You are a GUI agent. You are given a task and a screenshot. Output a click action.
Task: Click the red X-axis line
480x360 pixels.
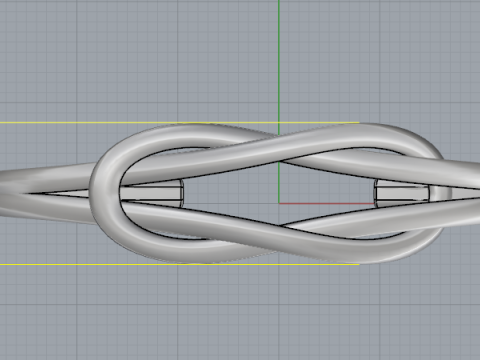coord(327,203)
